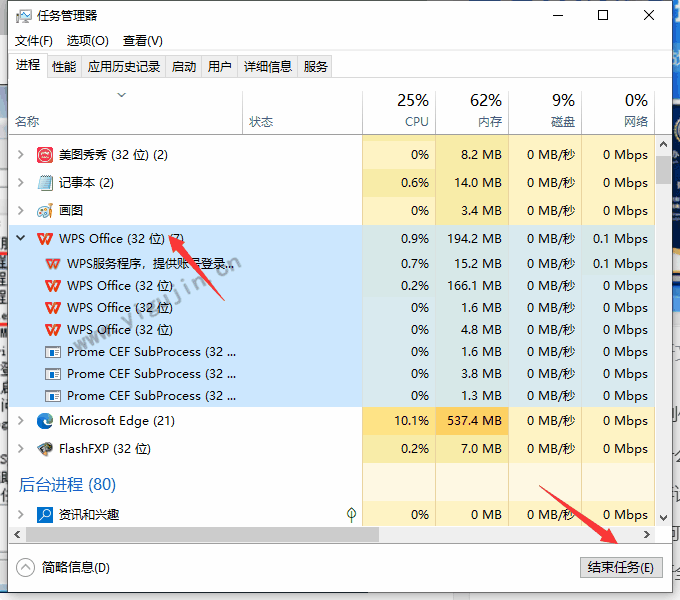
Task: Click the Task Manager title bar icon
Action: [x=23, y=16]
